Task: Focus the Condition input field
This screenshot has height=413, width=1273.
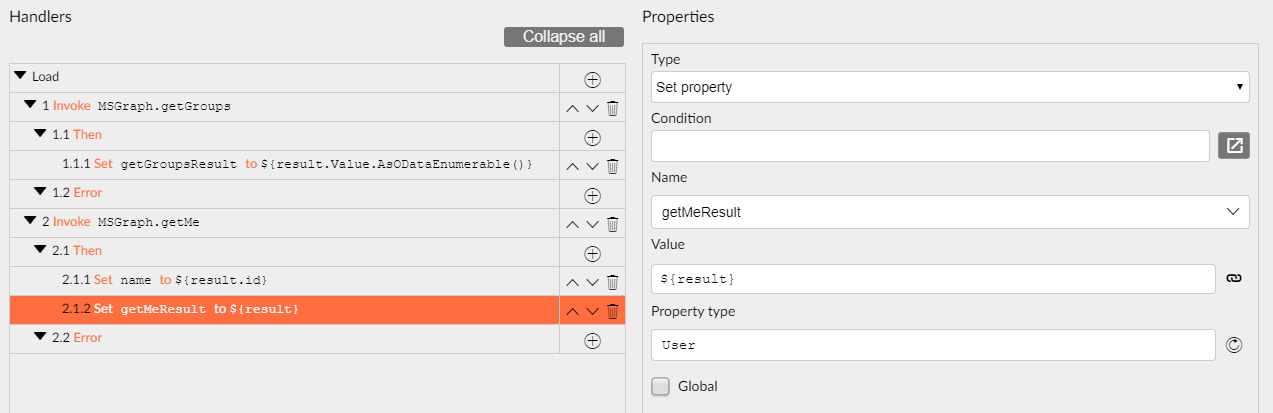Action: (930, 146)
